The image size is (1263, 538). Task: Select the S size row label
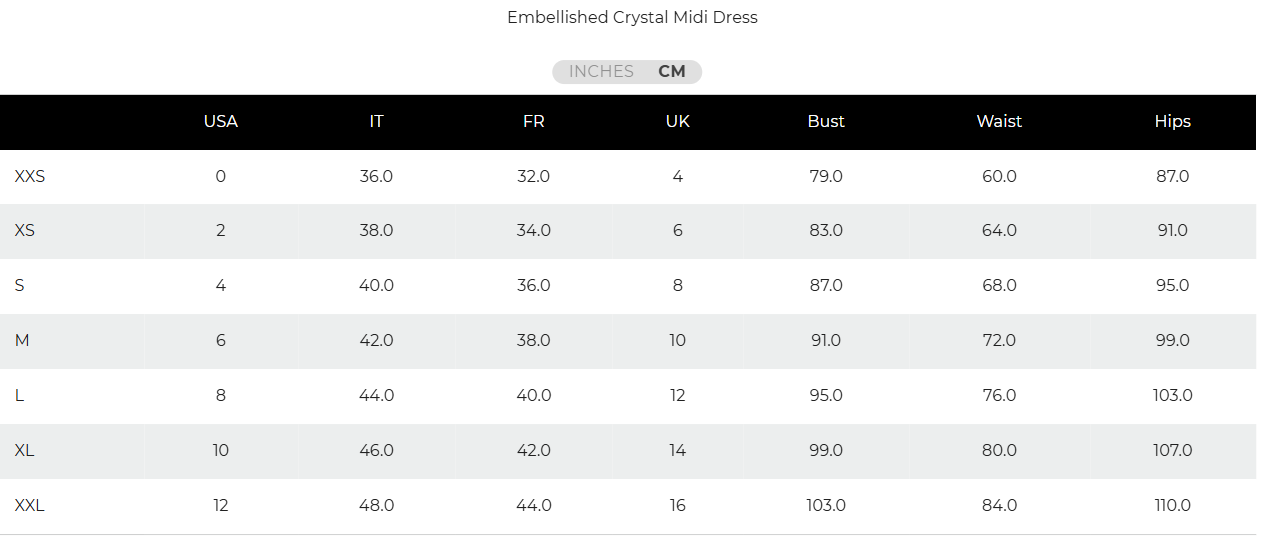tap(20, 285)
